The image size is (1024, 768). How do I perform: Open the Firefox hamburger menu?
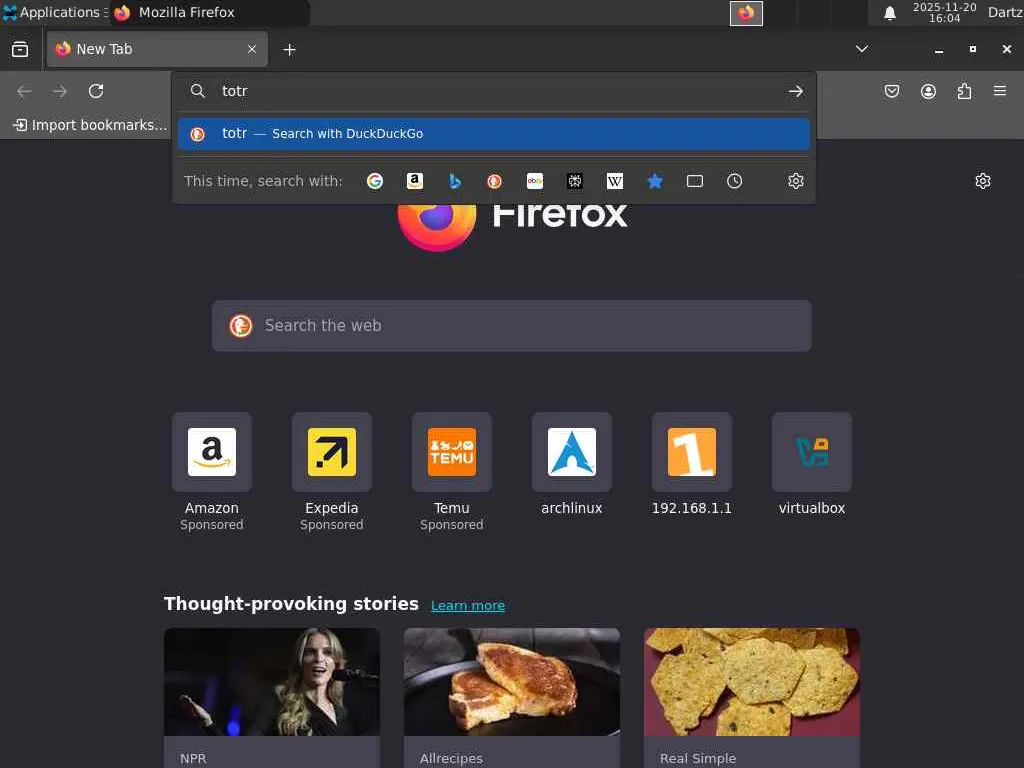(x=1000, y=91)
